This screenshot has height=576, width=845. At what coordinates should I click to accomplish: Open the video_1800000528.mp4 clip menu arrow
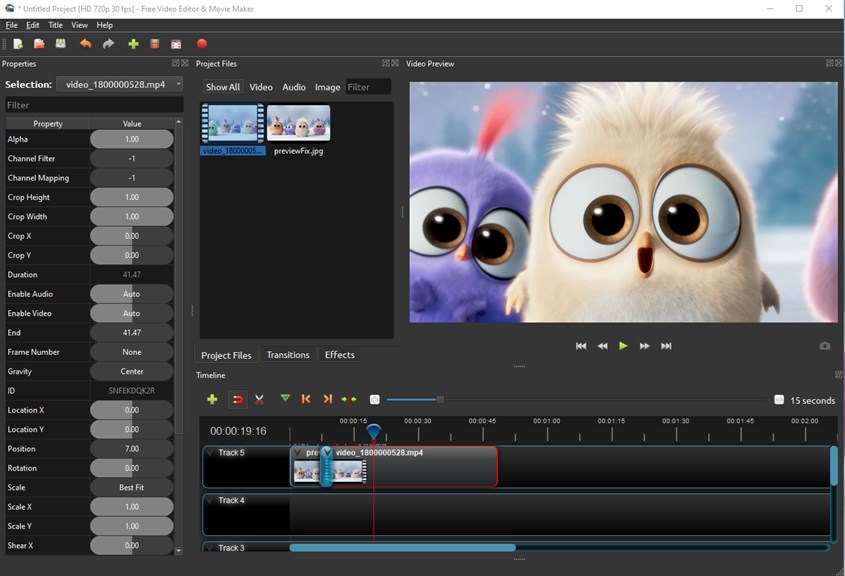[x=327, y=453]
